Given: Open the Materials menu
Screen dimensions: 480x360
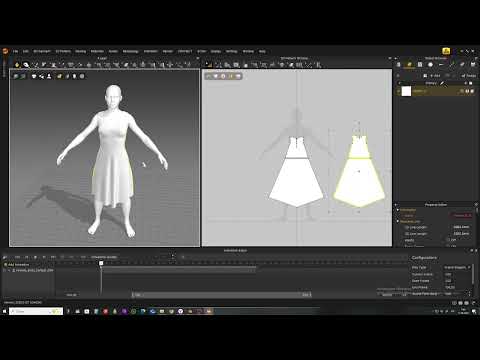Looking at the screenshot, I should [x=97, y=51].
